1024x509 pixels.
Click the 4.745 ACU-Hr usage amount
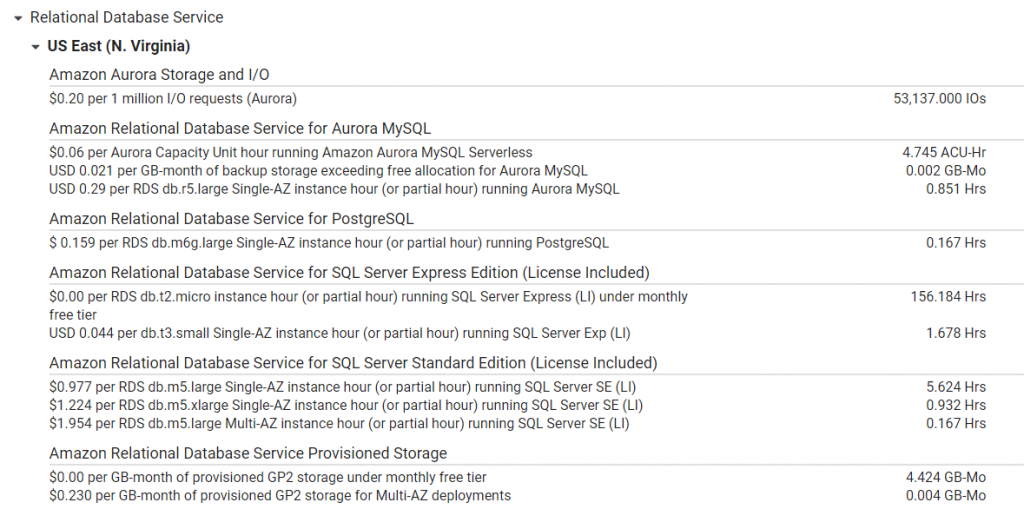tap(943, 152)
